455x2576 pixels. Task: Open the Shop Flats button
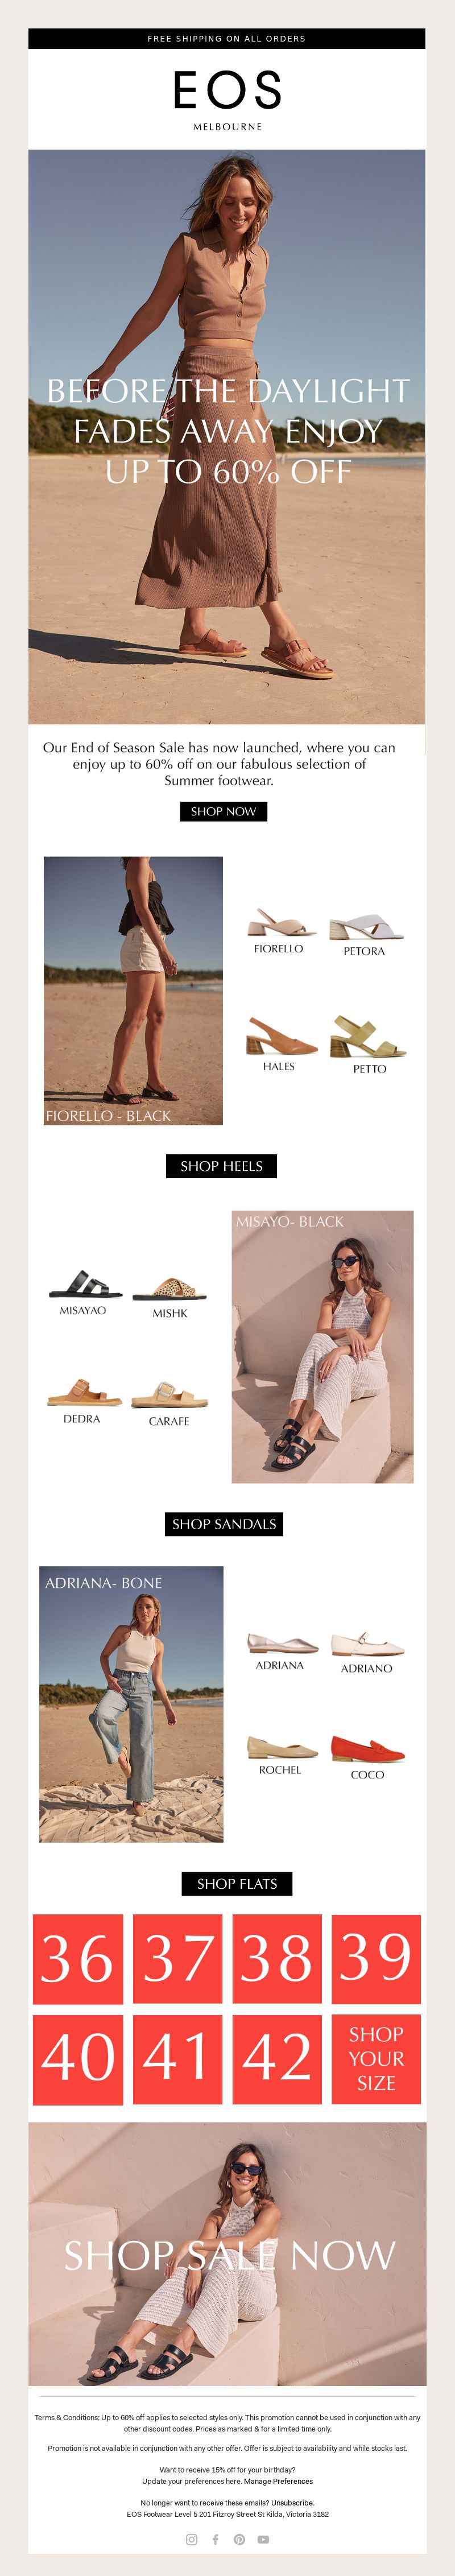[237, 1884]
